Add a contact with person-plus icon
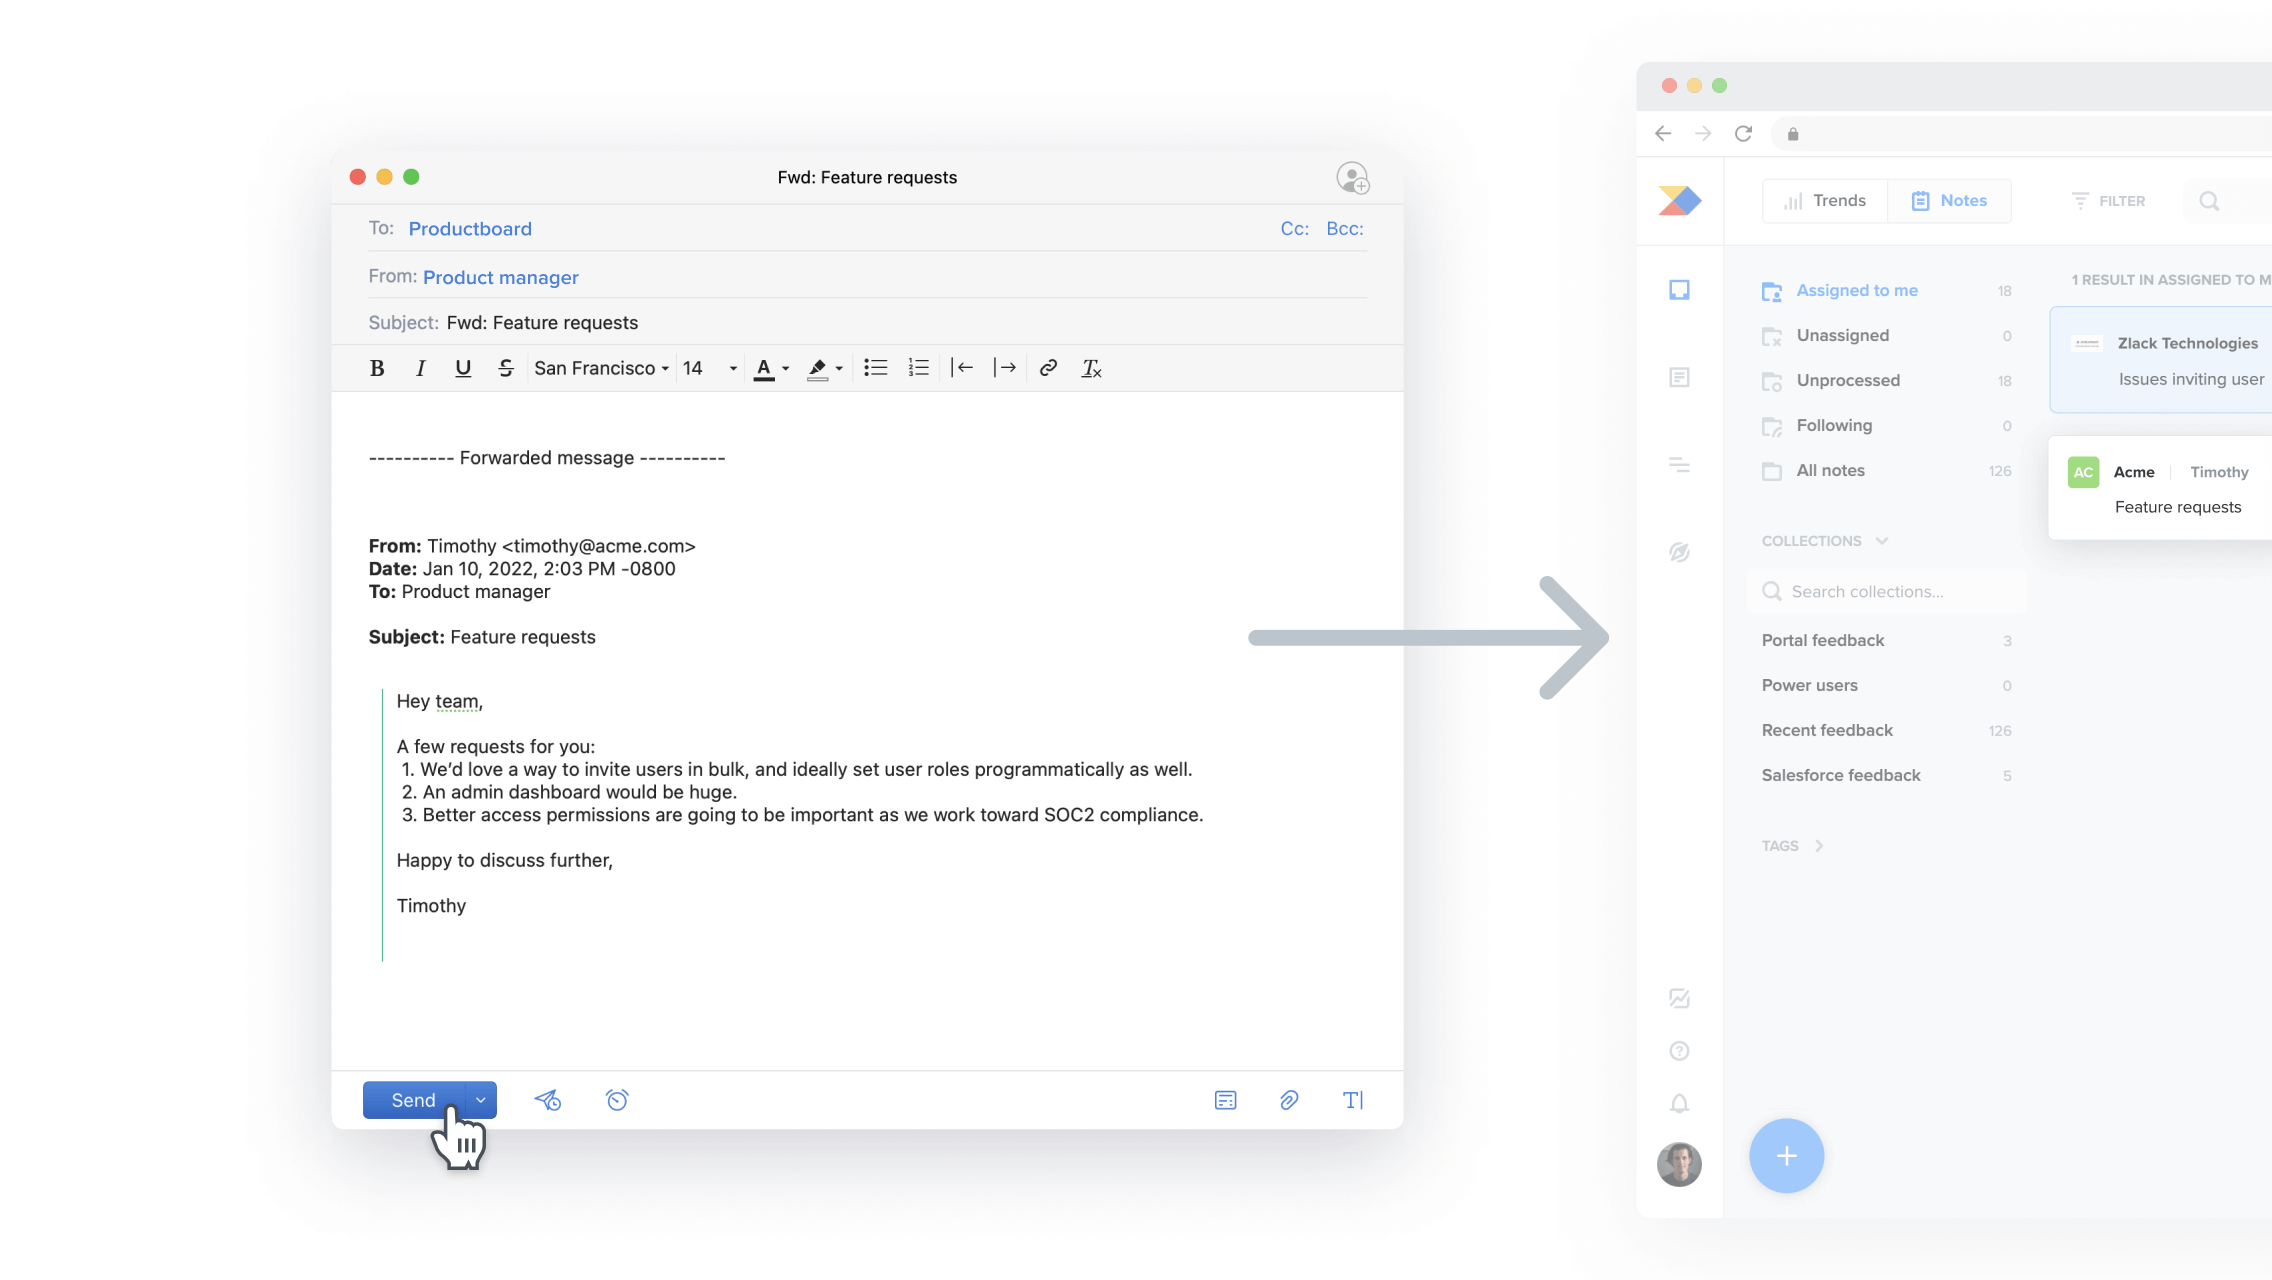Image resolution: width=2272 pixels, height=1280 pixels. (x=1353, y=178)
